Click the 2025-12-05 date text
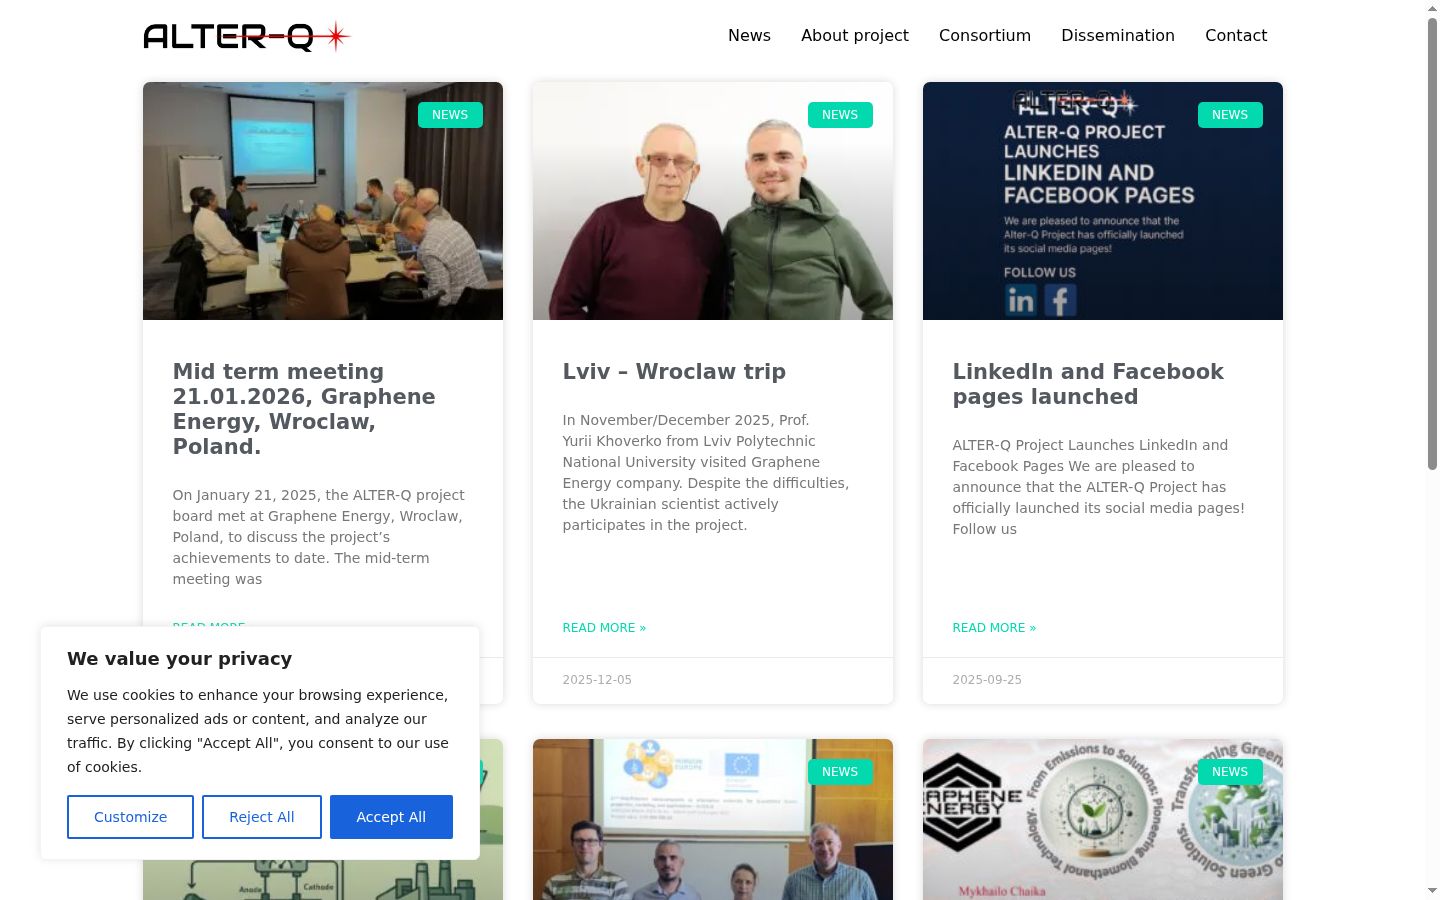This screenshot has width=1440, height=900. click(x=597, y=680)
